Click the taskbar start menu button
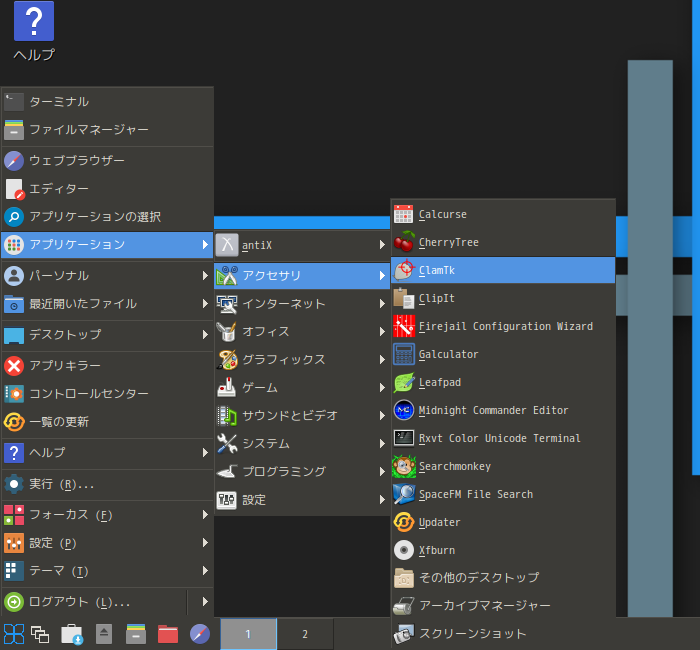 [x=14, y=634]
